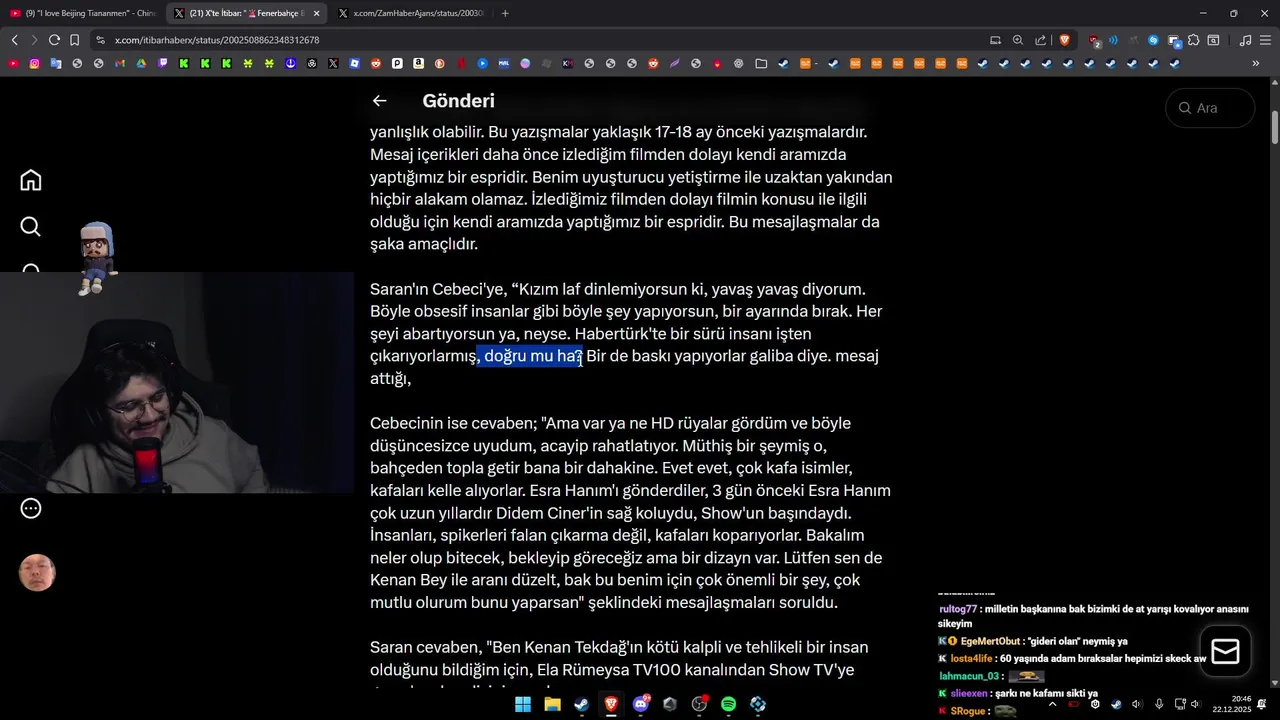Click the Ara search field
The image size is (1280, 720).
click(x=1210, y=108)
